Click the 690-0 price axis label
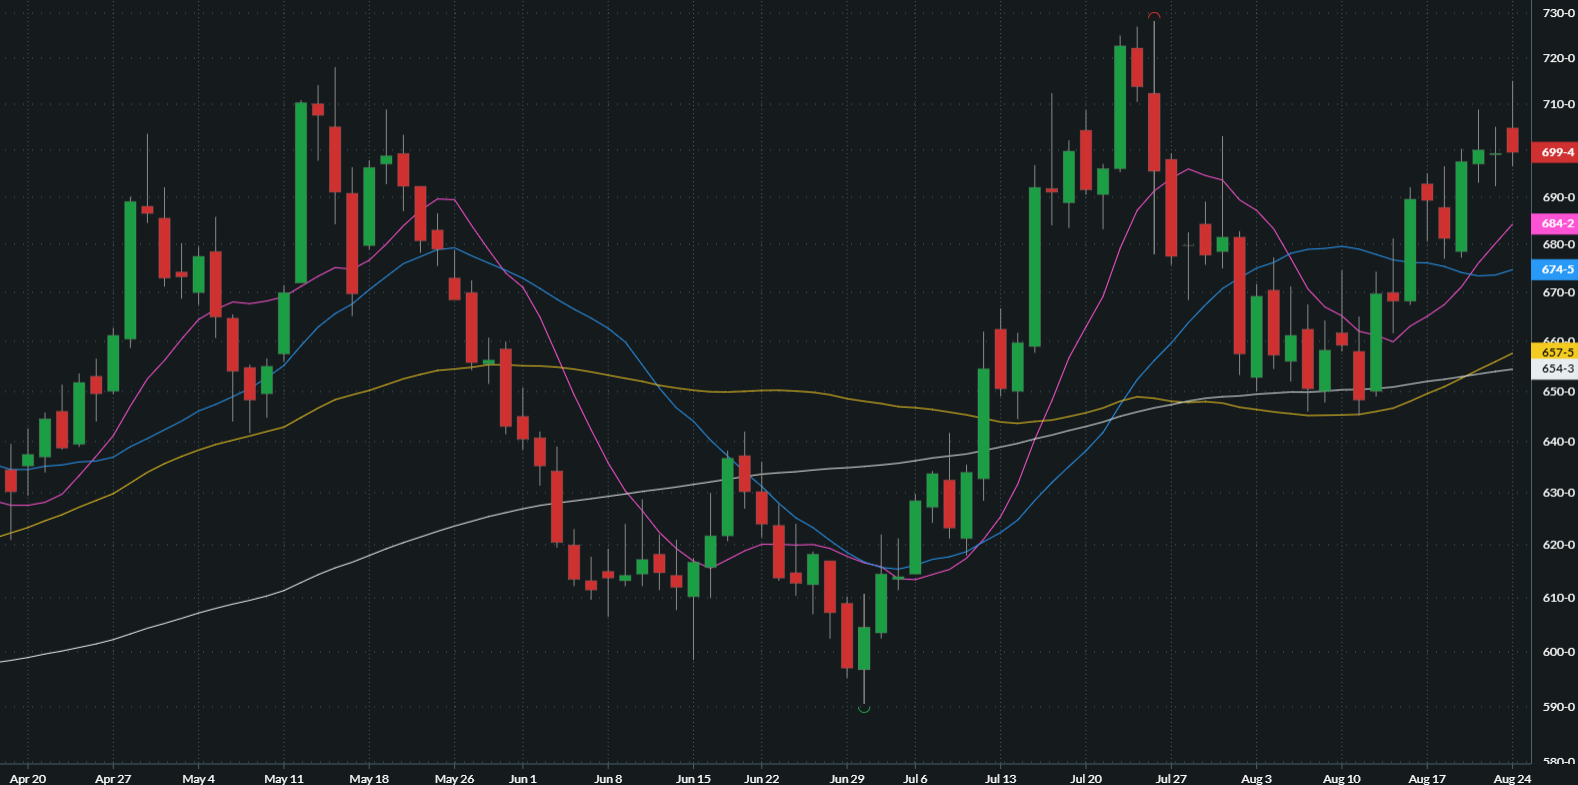This screenshot has width=1578, height=785. [x=1558, y=197]
